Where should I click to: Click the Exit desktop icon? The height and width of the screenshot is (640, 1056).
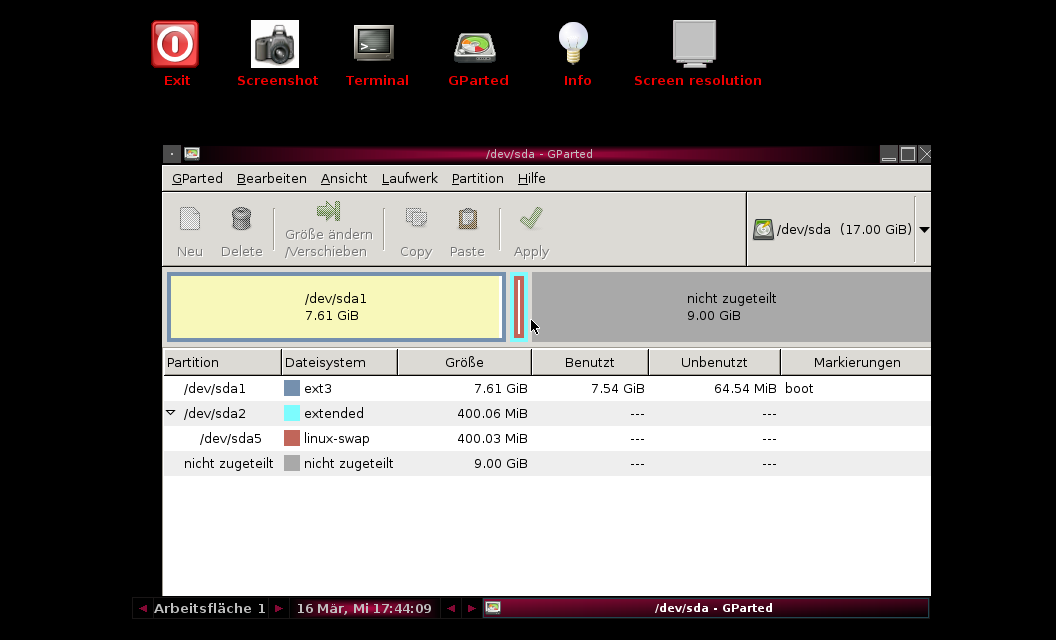(175, 44)
